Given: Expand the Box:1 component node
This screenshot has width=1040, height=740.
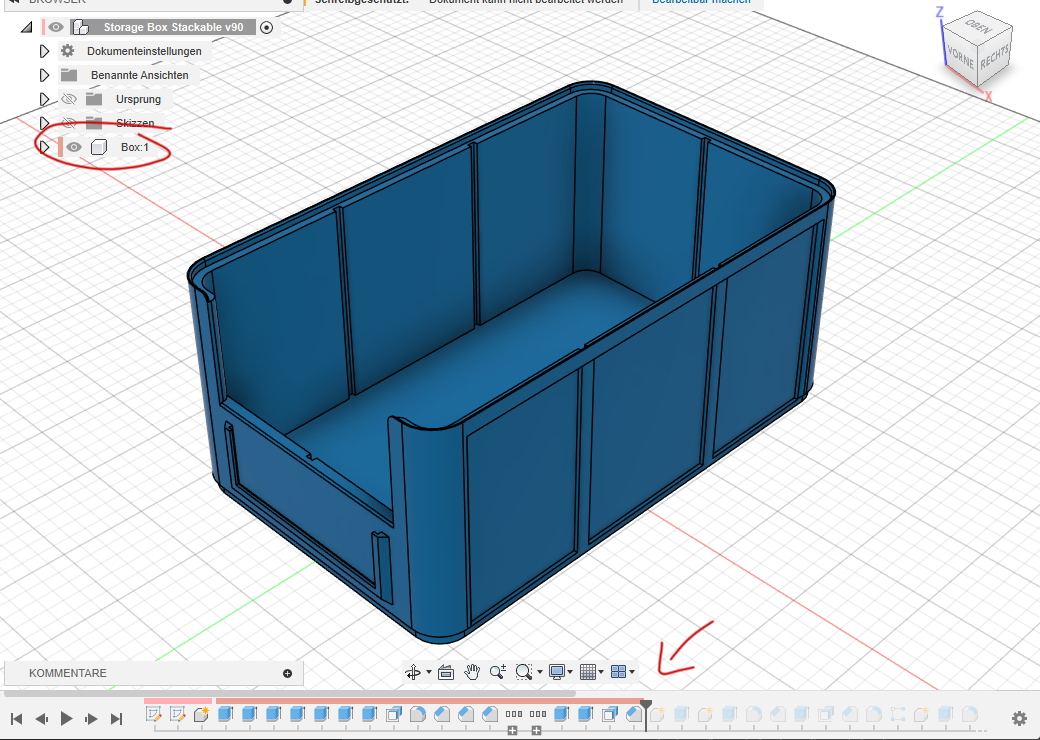Looking at the screenshot, I should pos(44,147).
